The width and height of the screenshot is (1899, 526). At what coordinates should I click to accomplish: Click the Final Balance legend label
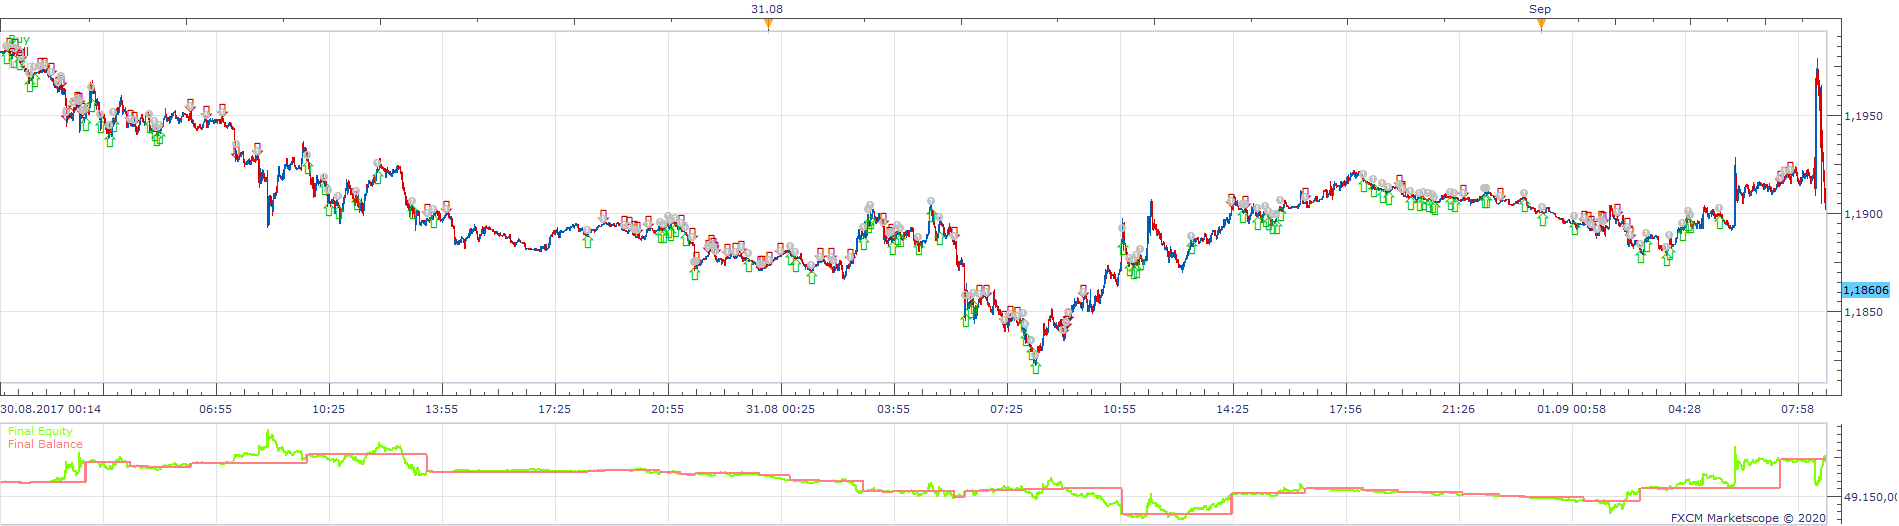[x=45, y=444]
